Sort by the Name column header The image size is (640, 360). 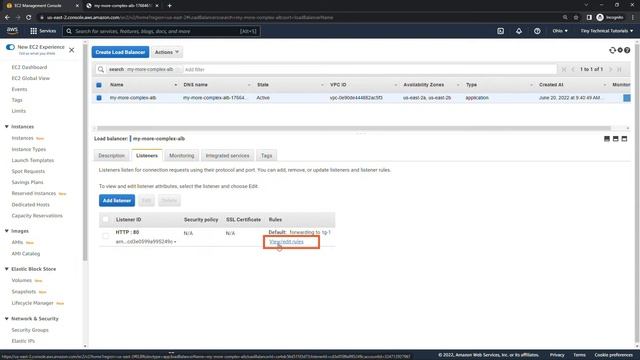coord(116,85)
